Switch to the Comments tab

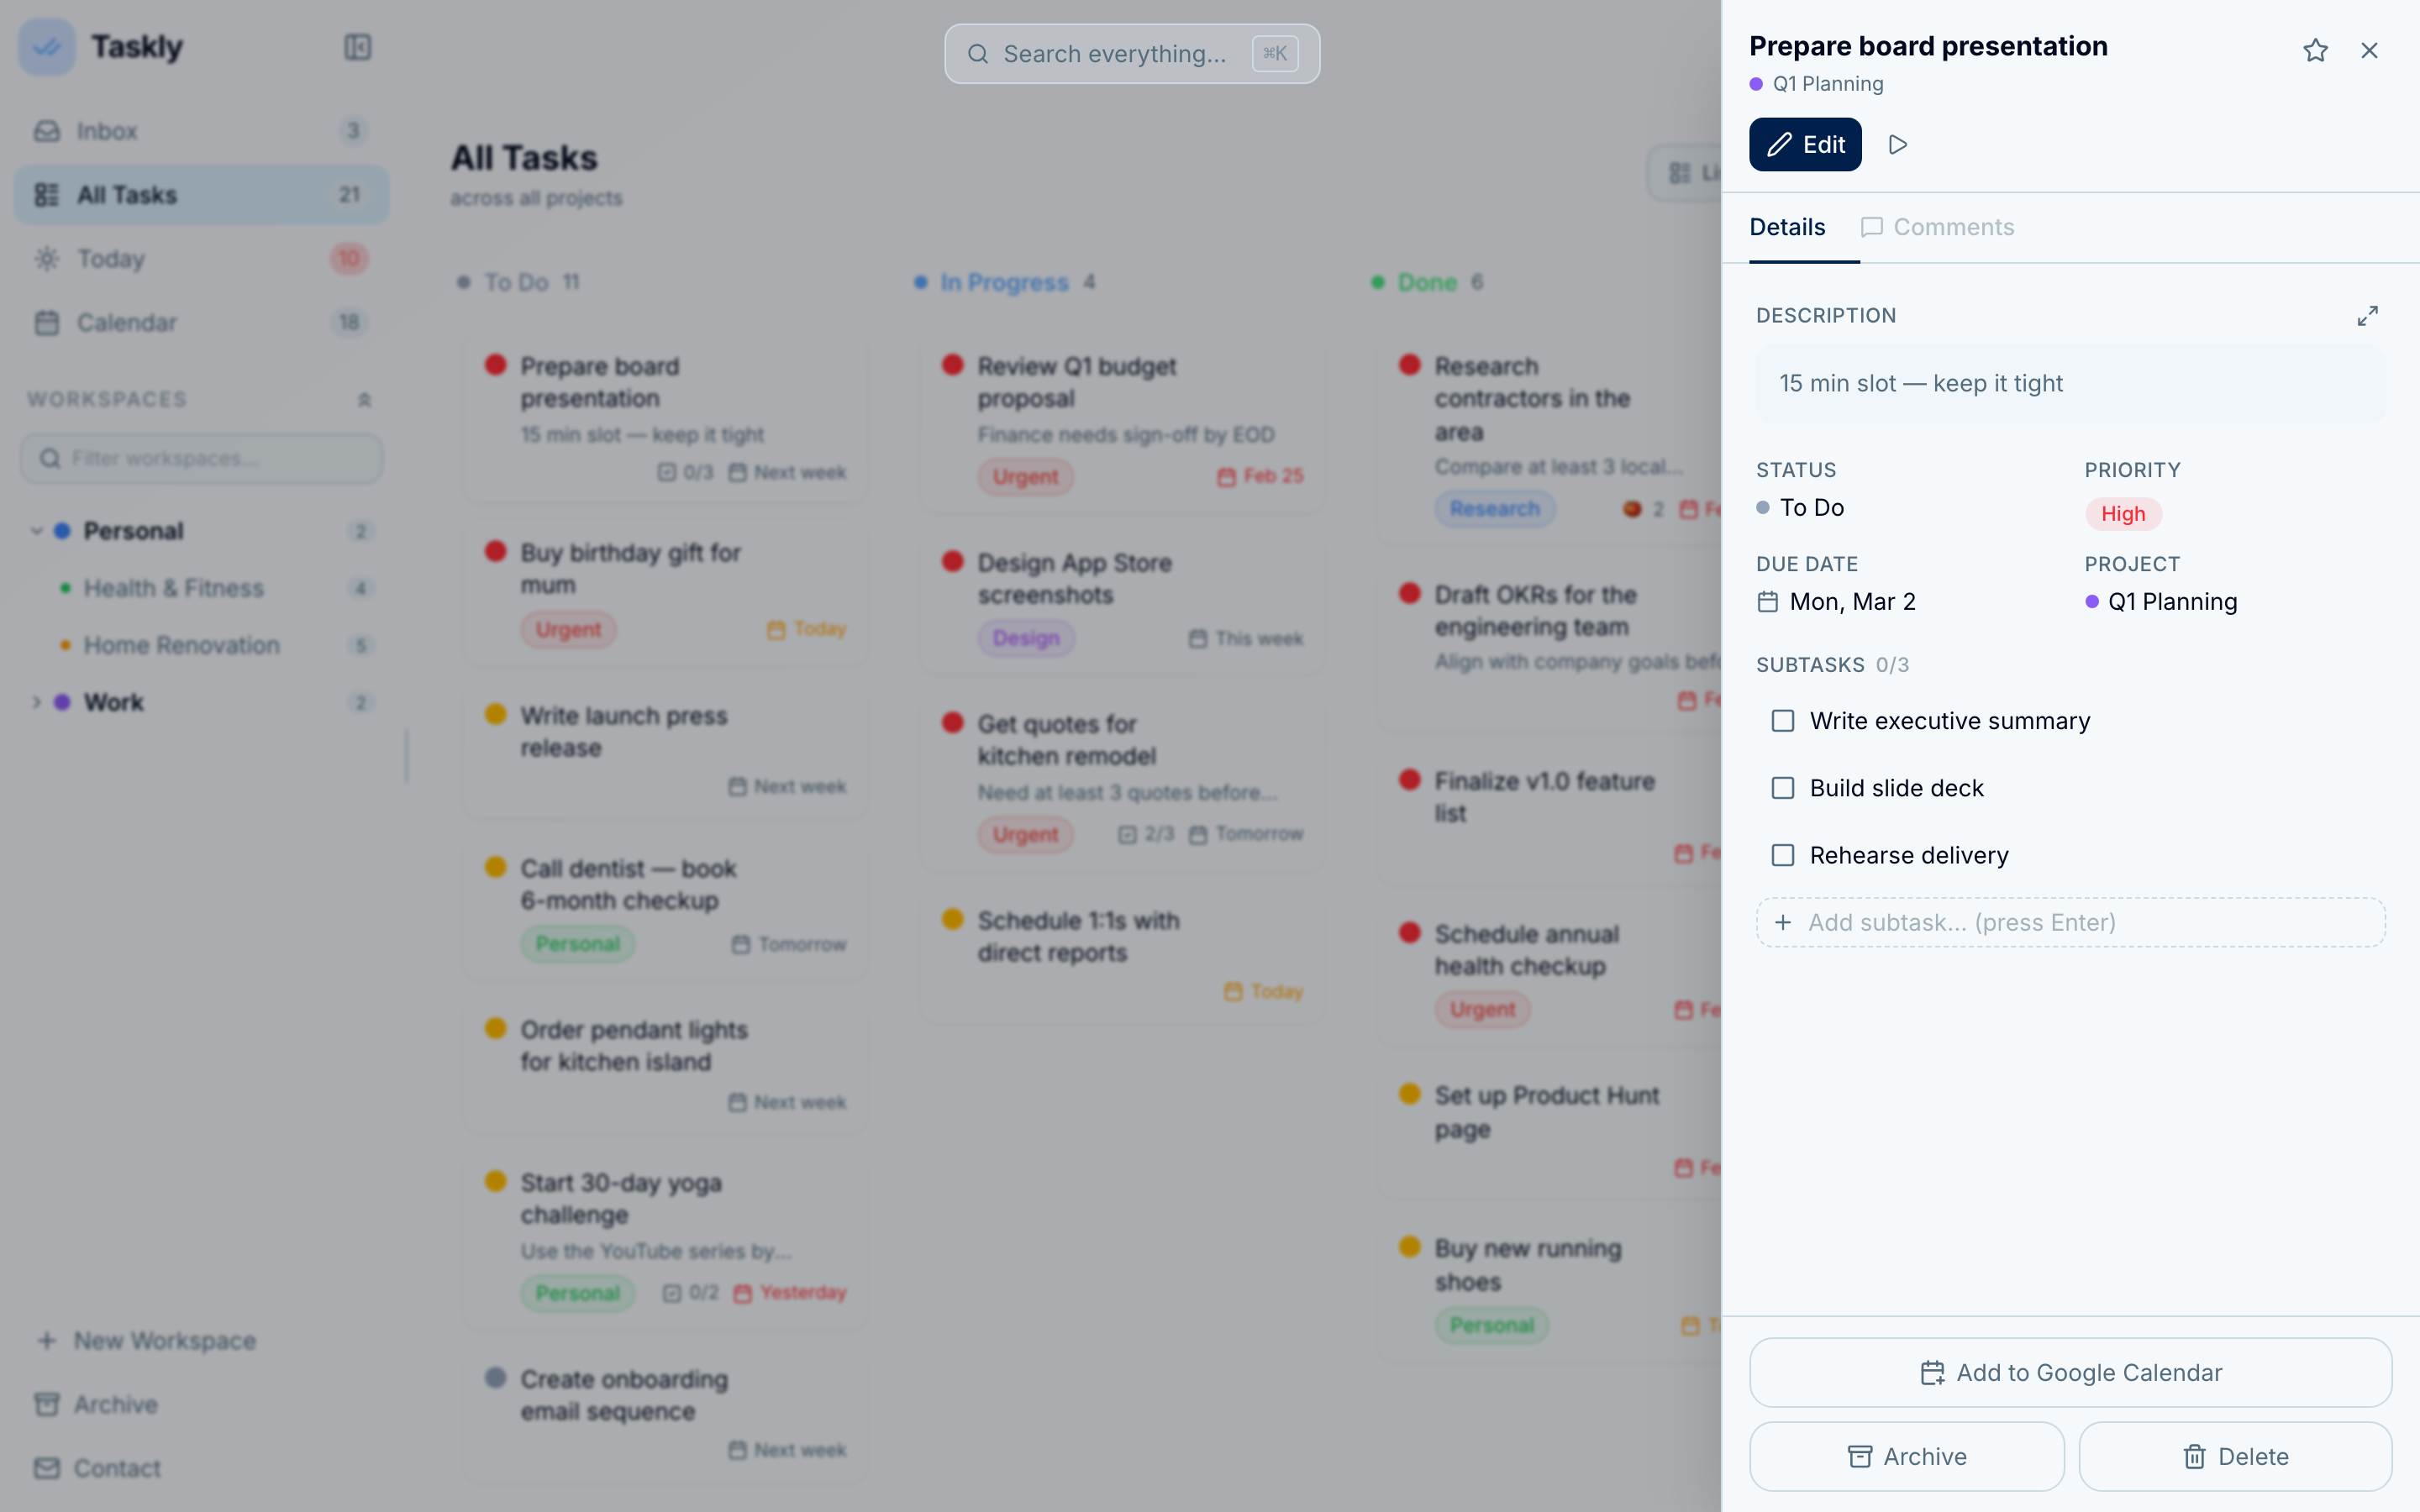1937,227
